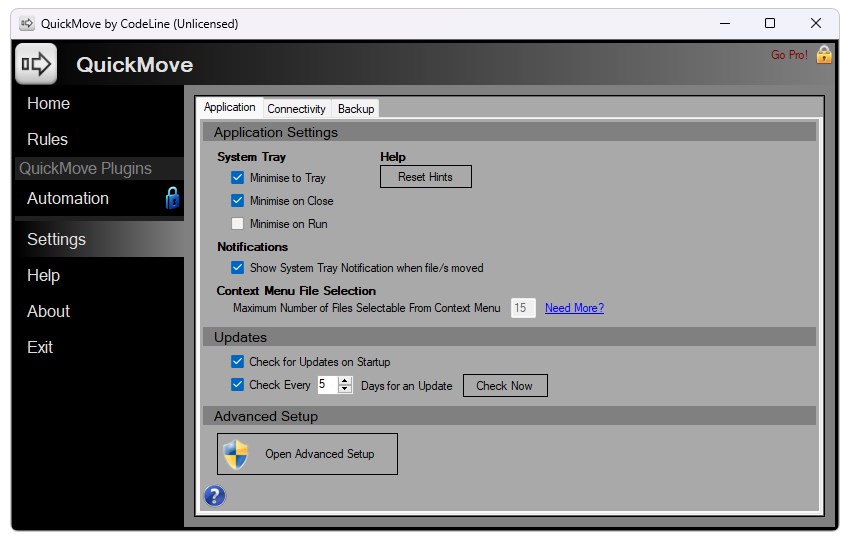The height and width of the screenshot is (541, 848).
Task: Click the title bar QuickMove app icon
Action: (26, 23)
